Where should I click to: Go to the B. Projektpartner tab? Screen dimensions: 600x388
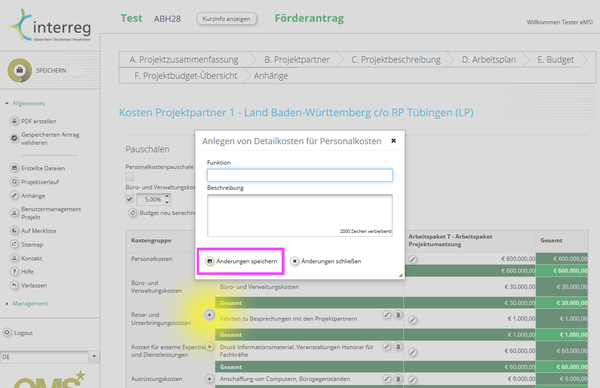(297, 60)
